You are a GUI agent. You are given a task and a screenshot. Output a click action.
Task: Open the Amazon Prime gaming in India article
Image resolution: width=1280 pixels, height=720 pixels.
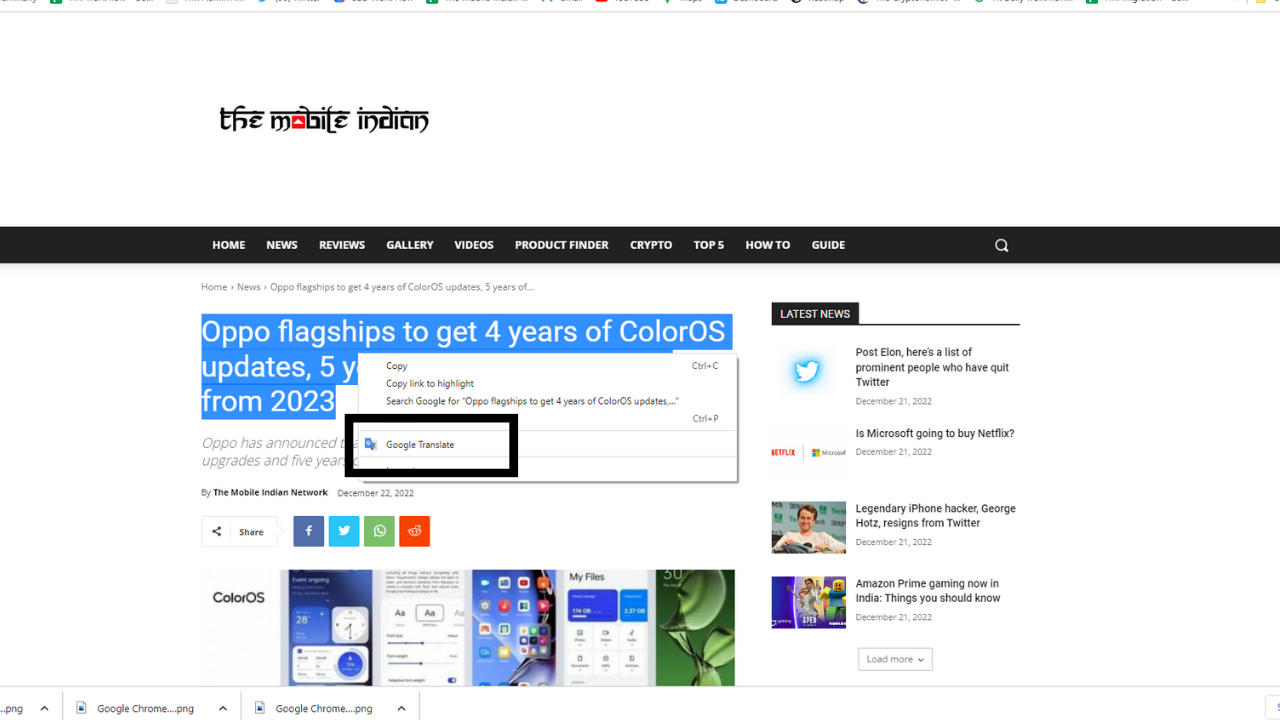[x=928, y=591]
